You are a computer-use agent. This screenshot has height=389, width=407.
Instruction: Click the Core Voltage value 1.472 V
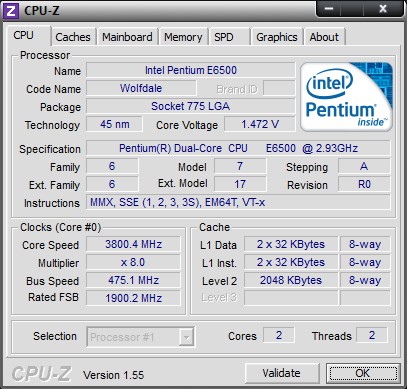tap(260, 124)
